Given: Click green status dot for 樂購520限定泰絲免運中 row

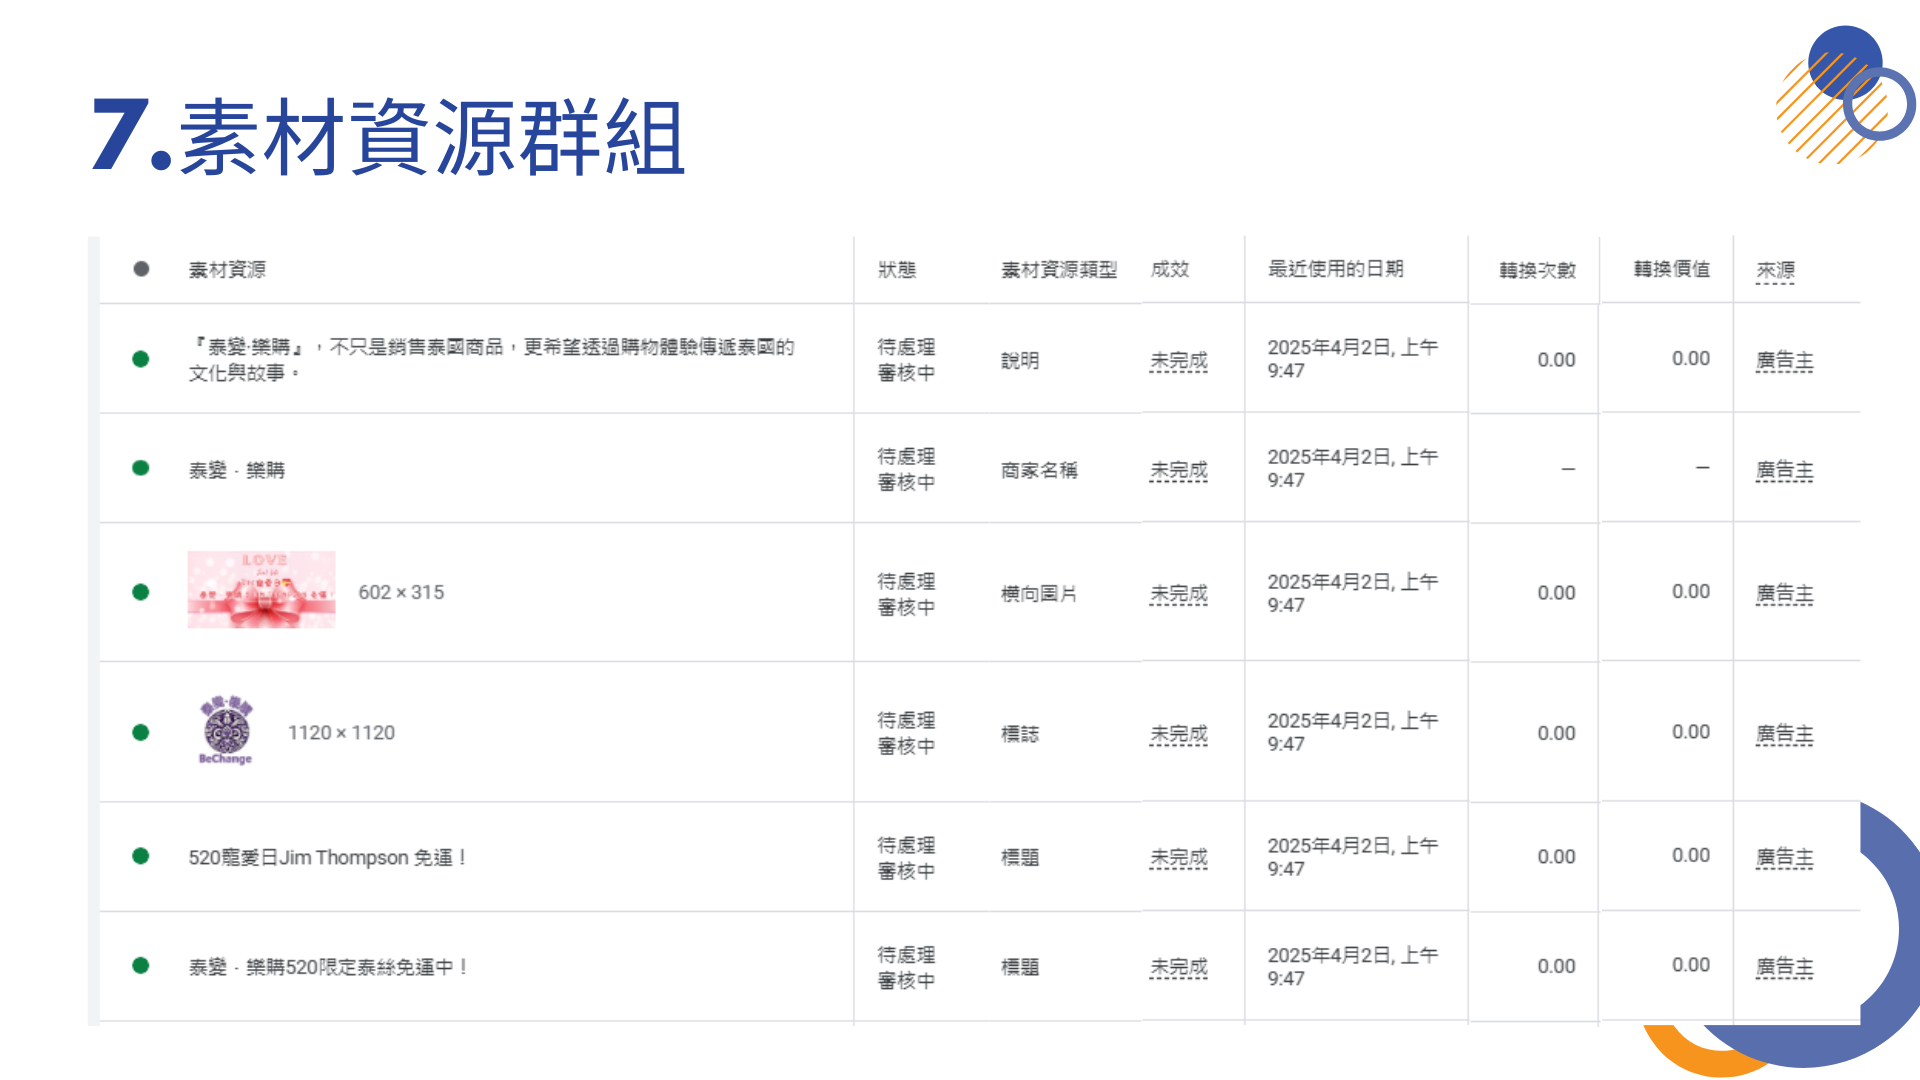Looking at the screenshot, I should 141,966.
